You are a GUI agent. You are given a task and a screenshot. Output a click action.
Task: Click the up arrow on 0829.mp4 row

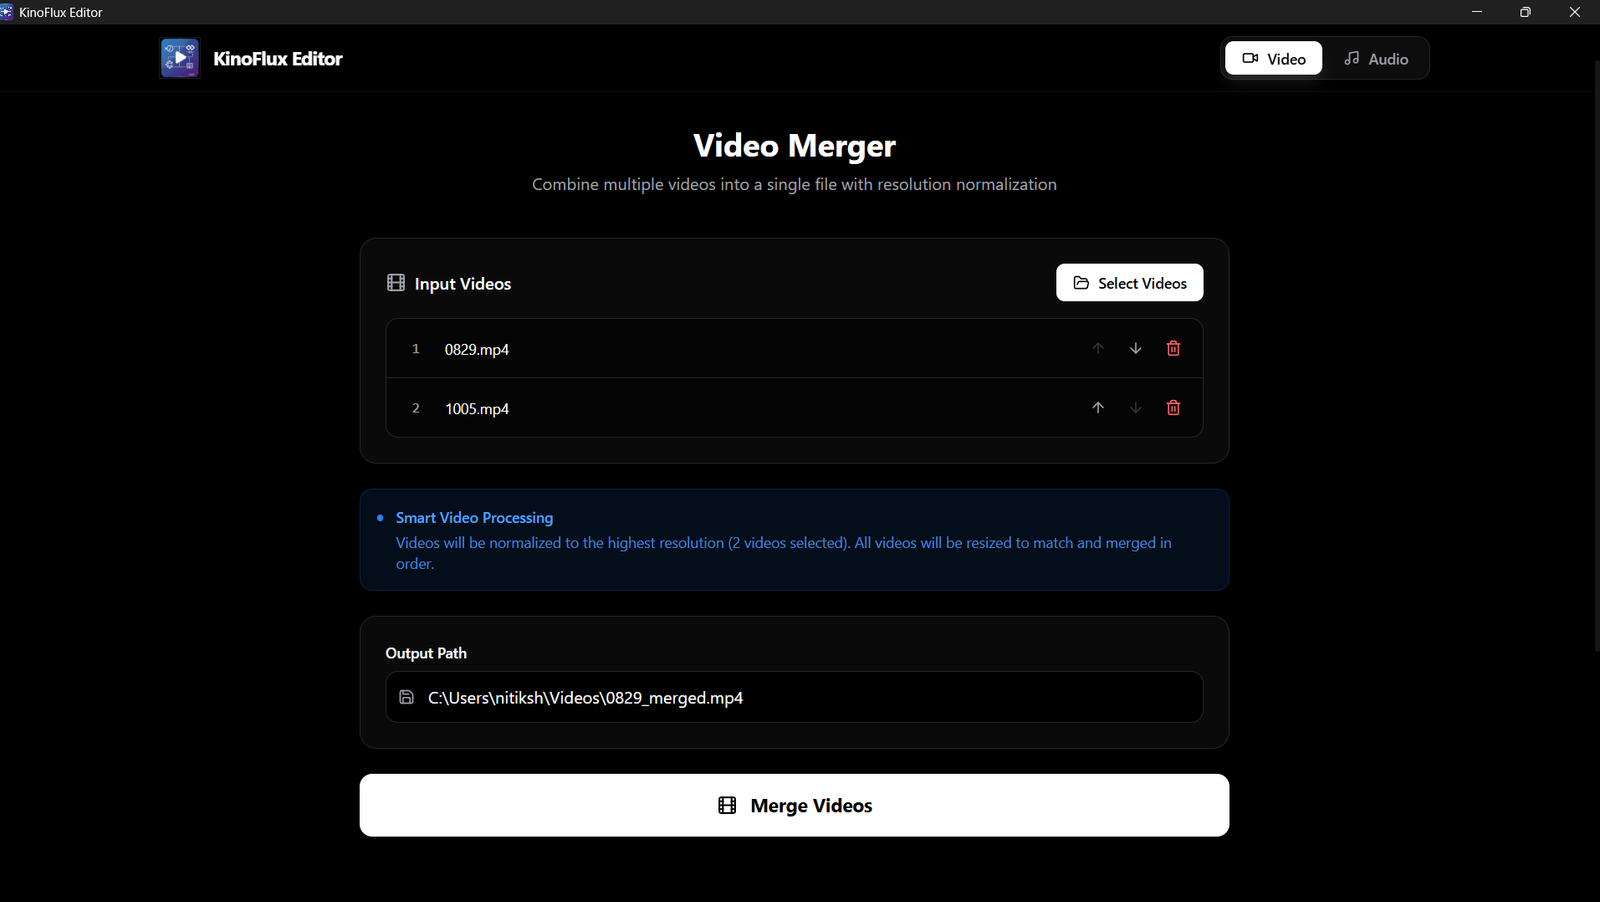pyautogui.click(x=1097, y=348)
